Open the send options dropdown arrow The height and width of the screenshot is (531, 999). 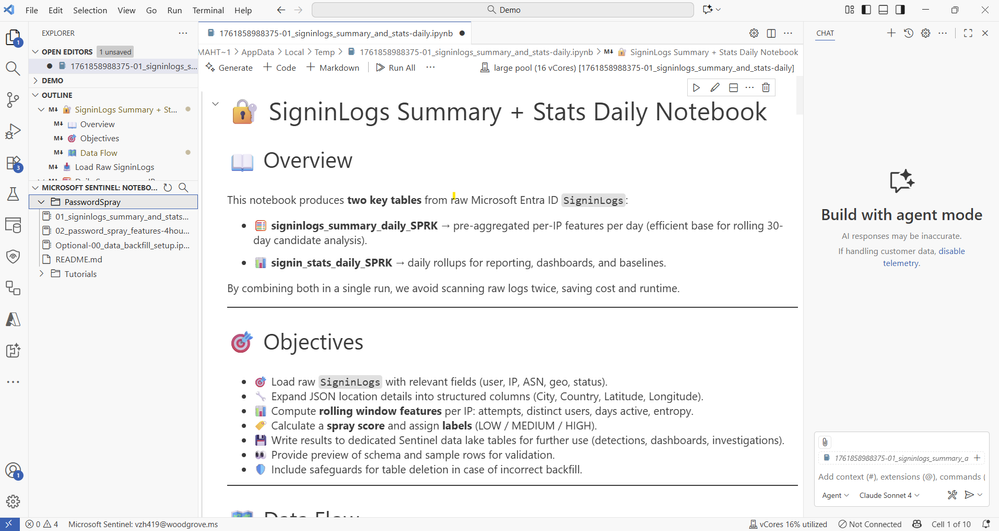click(x=980, y=495)
